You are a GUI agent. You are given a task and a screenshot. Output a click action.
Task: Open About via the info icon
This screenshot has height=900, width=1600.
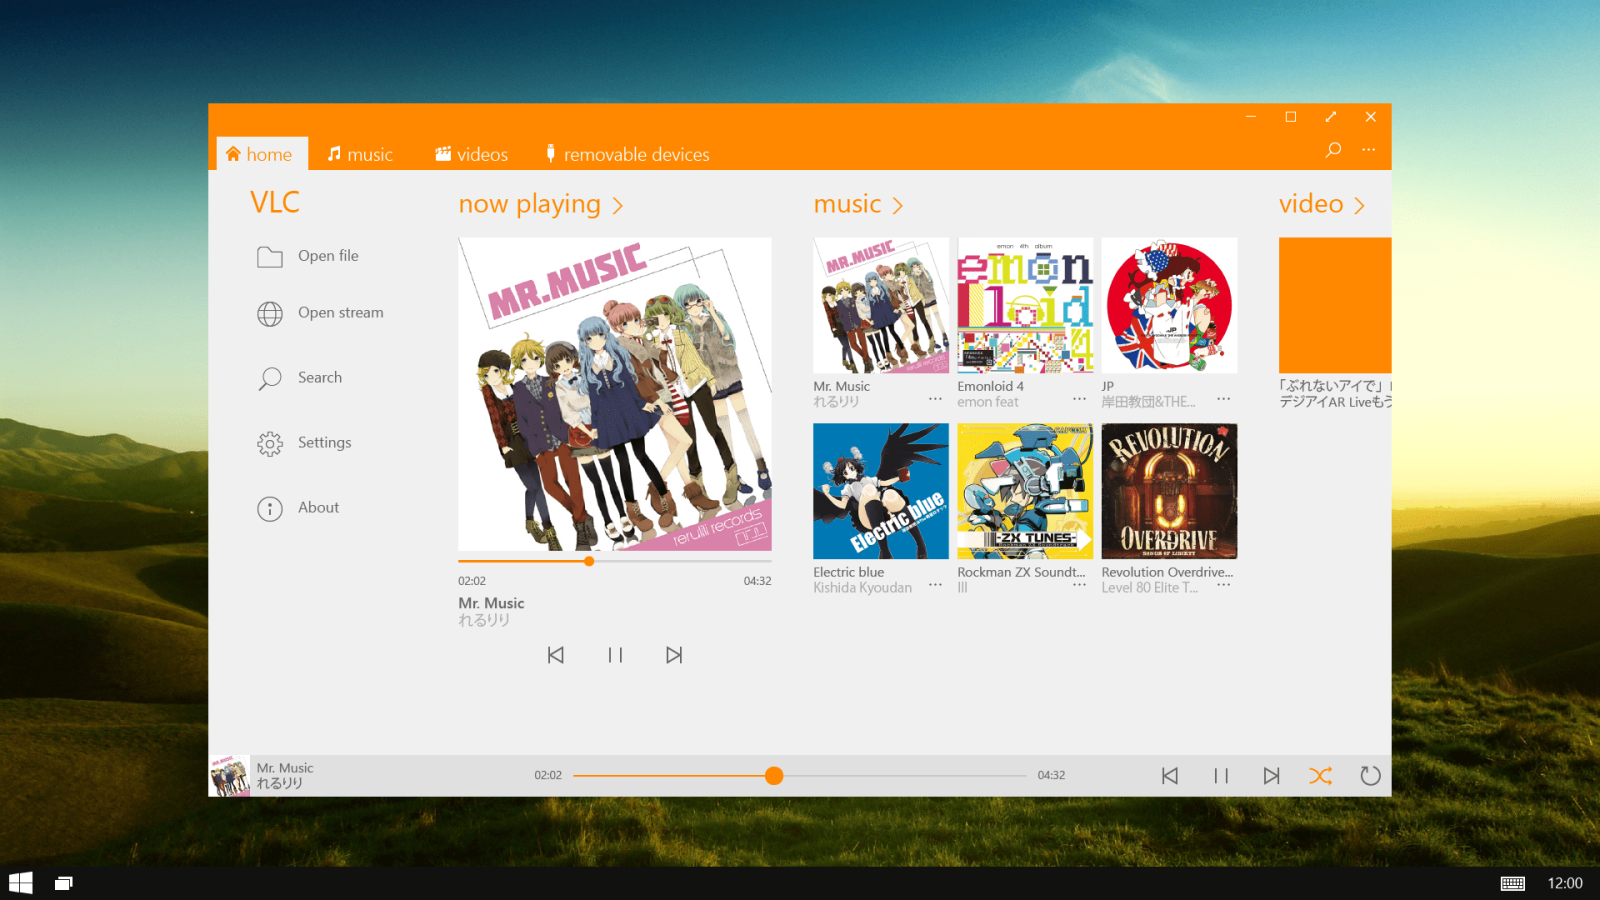pyautogui.click(x=270, y=509)
